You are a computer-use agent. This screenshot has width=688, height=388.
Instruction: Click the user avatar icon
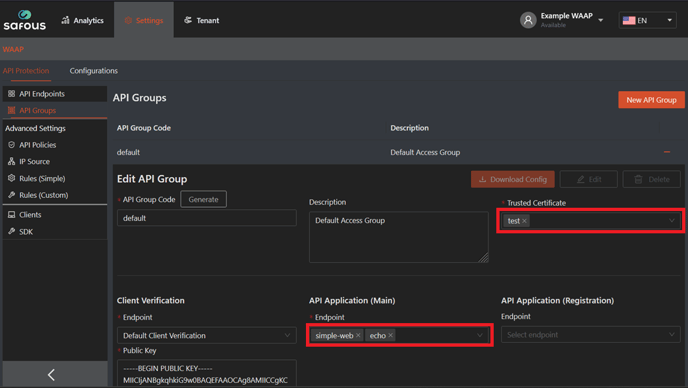click(x=528, y=20)
